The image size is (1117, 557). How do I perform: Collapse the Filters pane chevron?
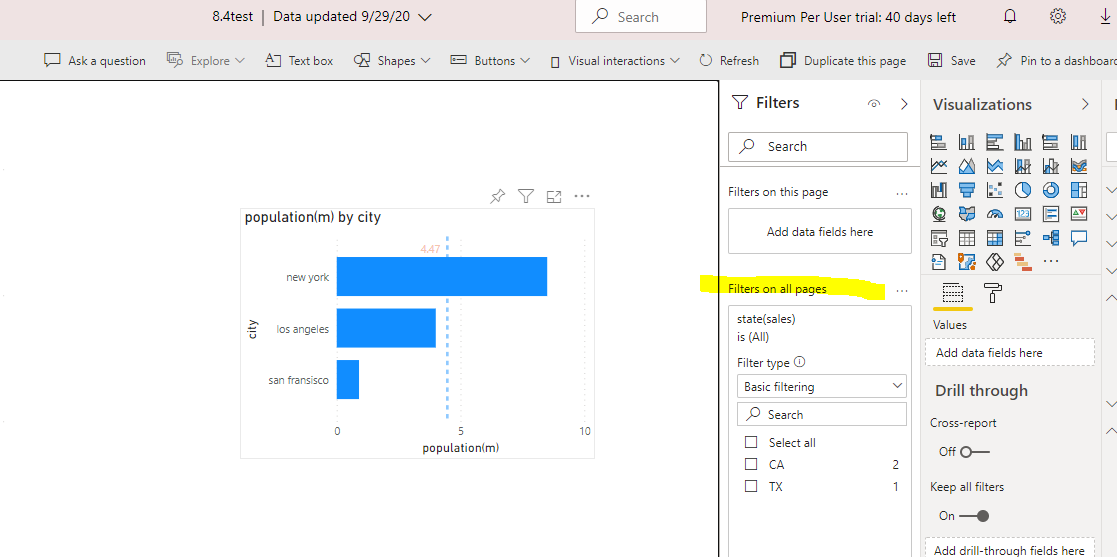pos(905,104)
